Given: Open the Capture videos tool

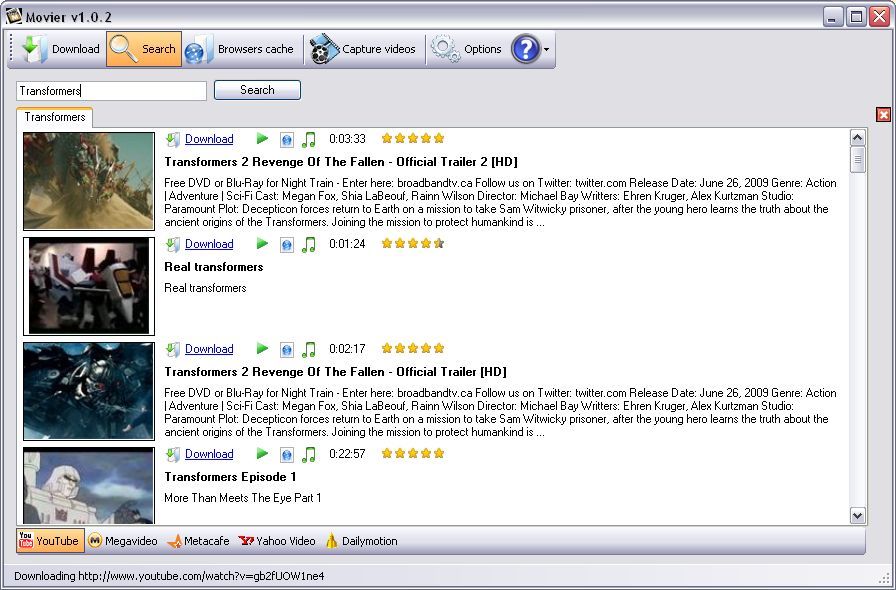Looking at the screenshot, I should click(x=363, y=49).
